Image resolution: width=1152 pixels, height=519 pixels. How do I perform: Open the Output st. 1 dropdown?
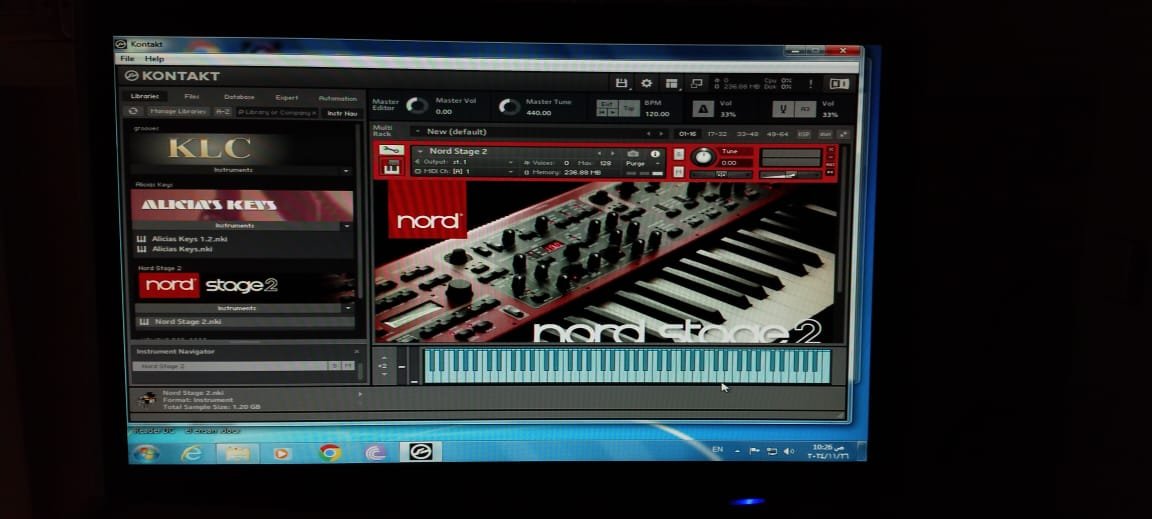463,162
